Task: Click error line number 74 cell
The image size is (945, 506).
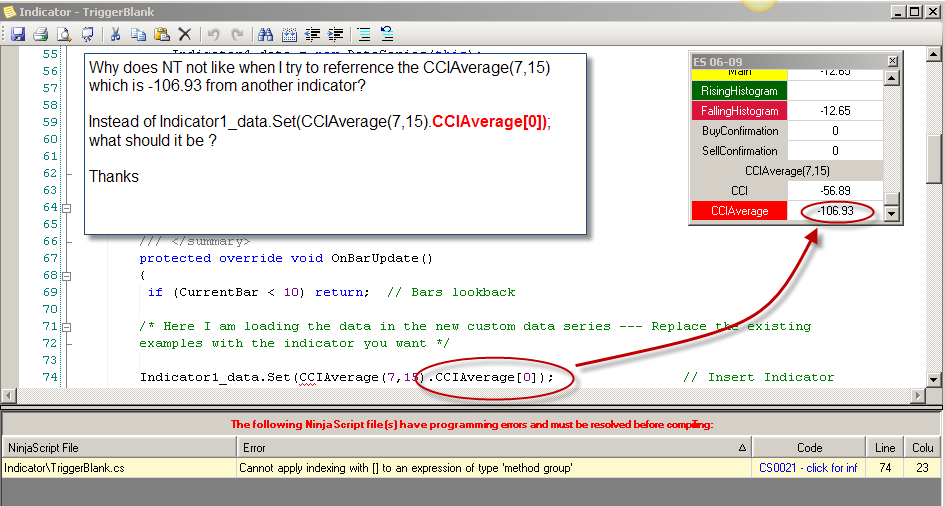Action: tap(885, 467)
